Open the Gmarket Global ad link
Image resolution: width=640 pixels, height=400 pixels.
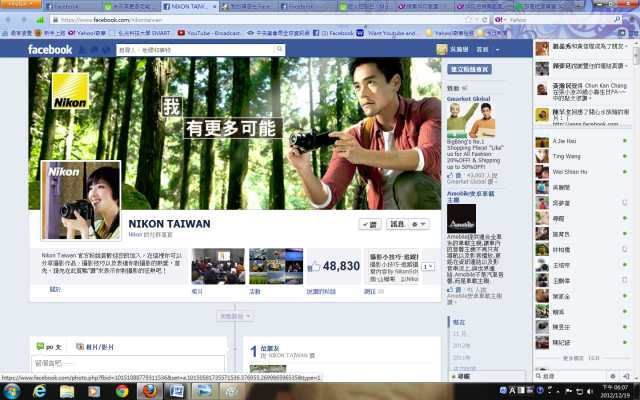[x=469, y=99]
